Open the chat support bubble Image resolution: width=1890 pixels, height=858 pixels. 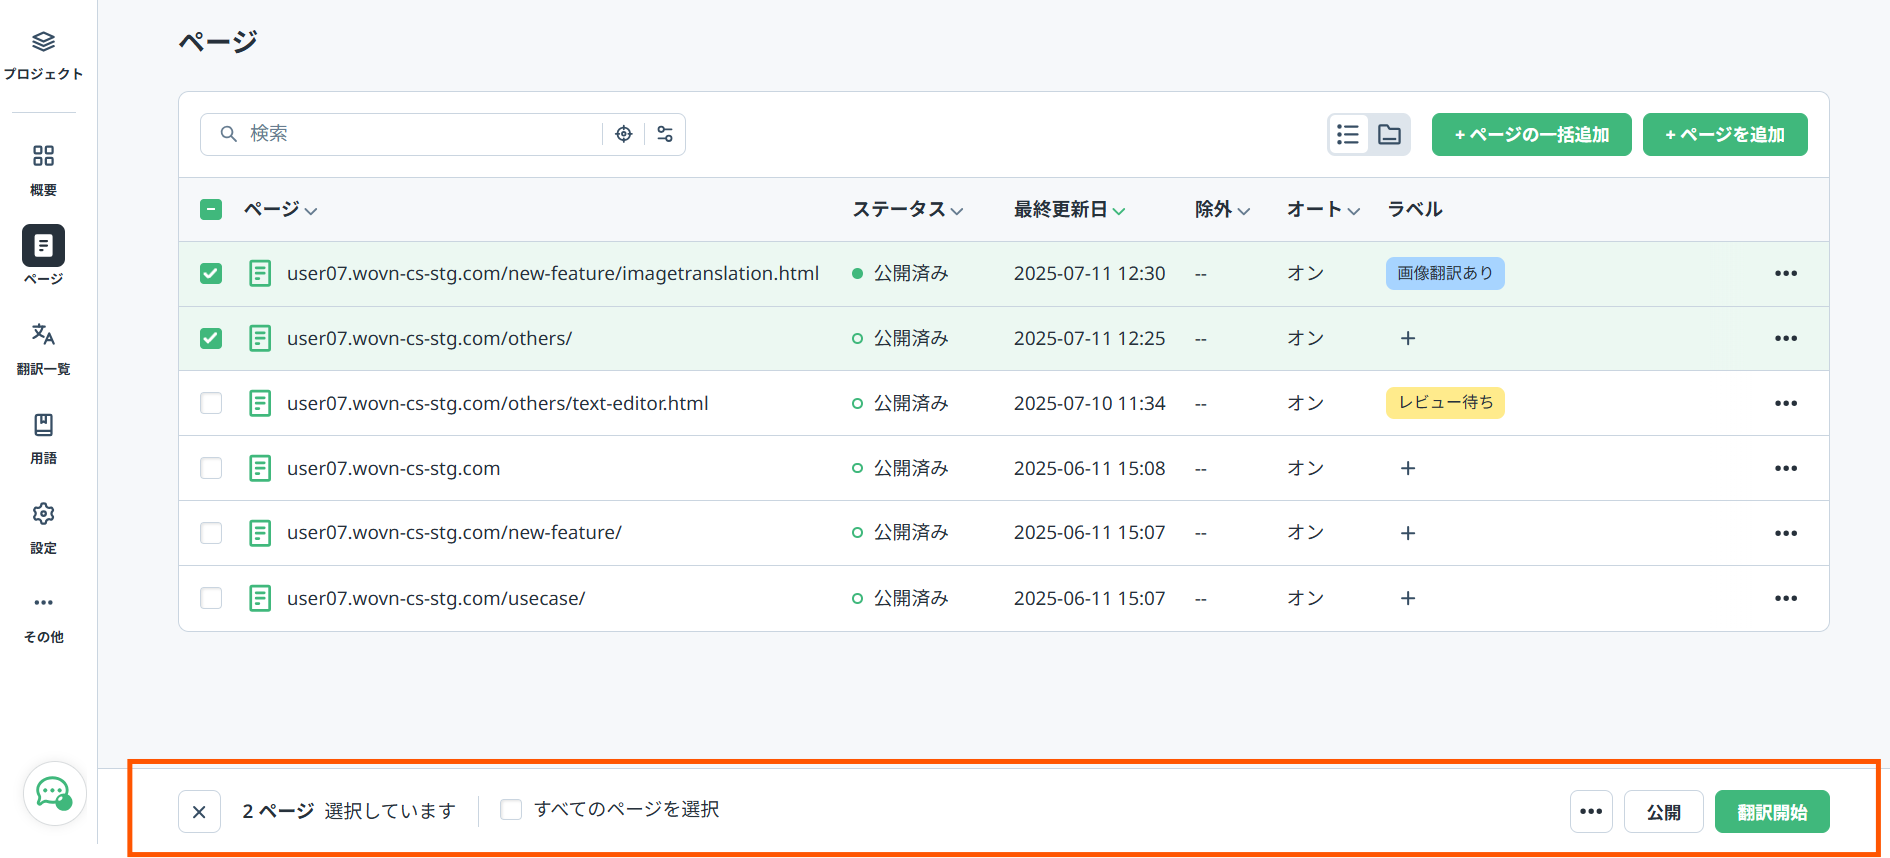54,794
